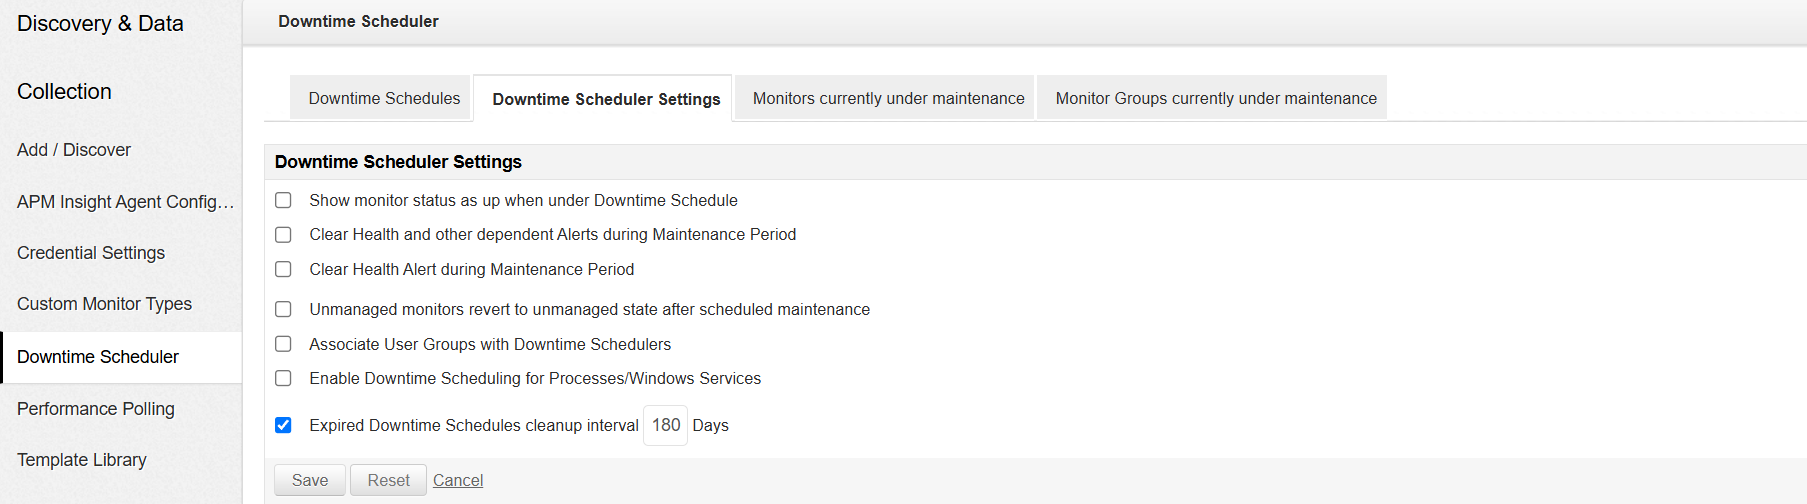Check Clear Health and other dependent Alerts
Image resolution: width=1807 pixels, height=504 pixels.
[x=284, y=235]
